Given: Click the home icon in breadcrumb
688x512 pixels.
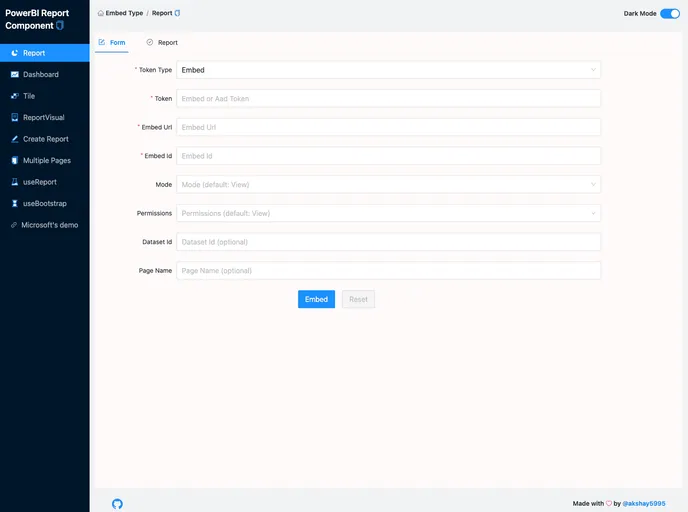Looking at the screenshot, I should [101, 14].
